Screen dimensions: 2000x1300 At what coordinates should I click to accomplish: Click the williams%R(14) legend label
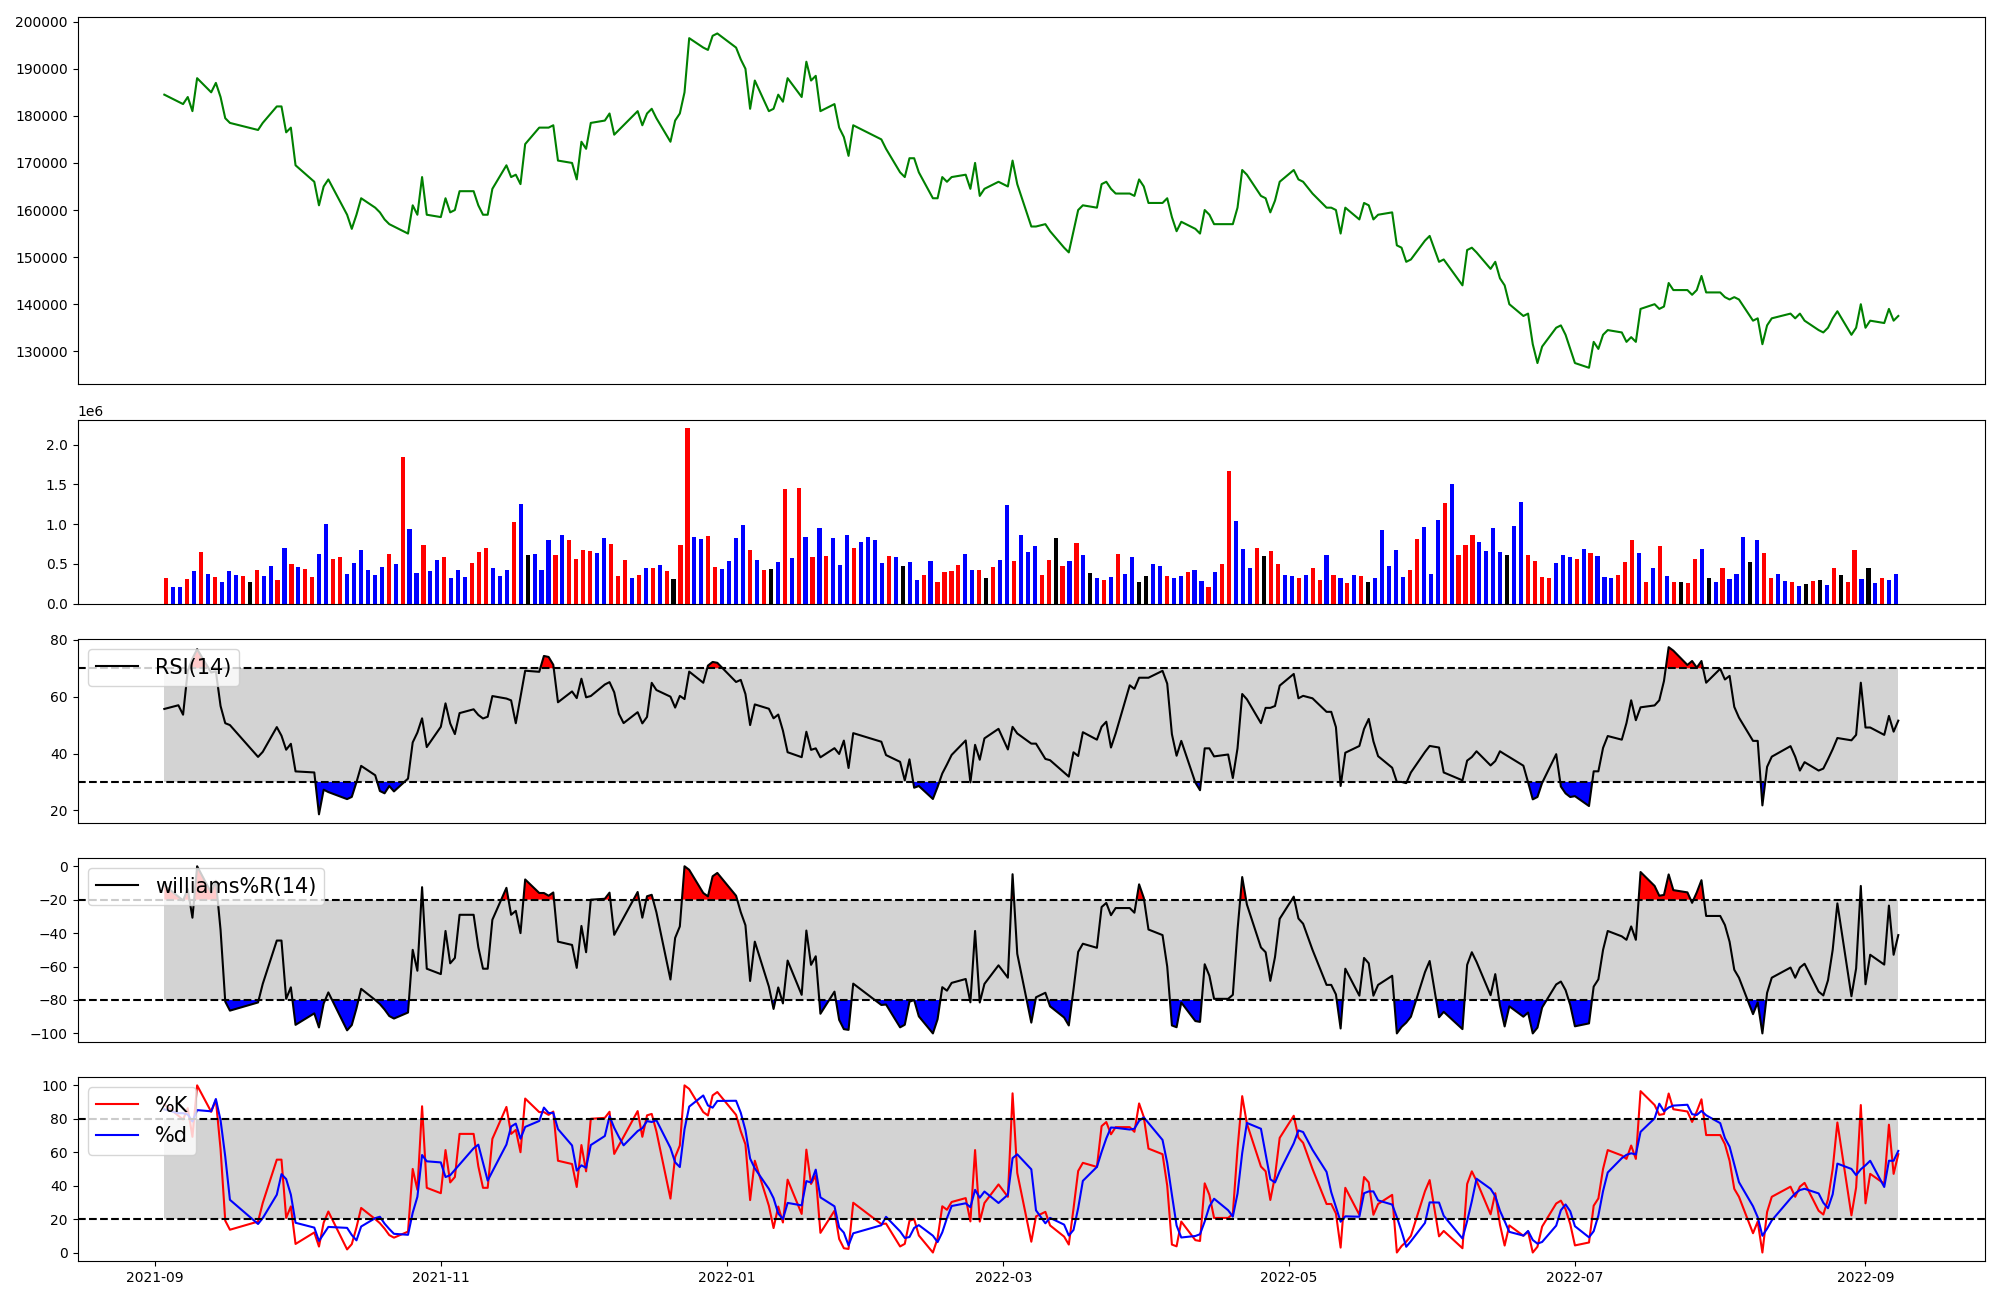coord(235,885)
